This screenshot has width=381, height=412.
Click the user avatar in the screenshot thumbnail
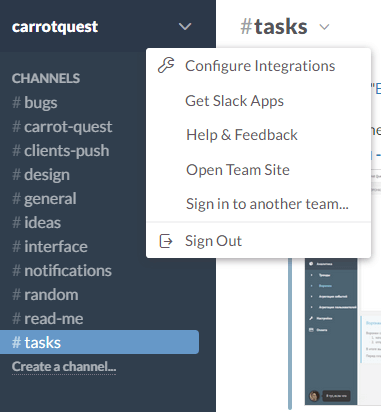pyautogui.click(x=314, y=396)
